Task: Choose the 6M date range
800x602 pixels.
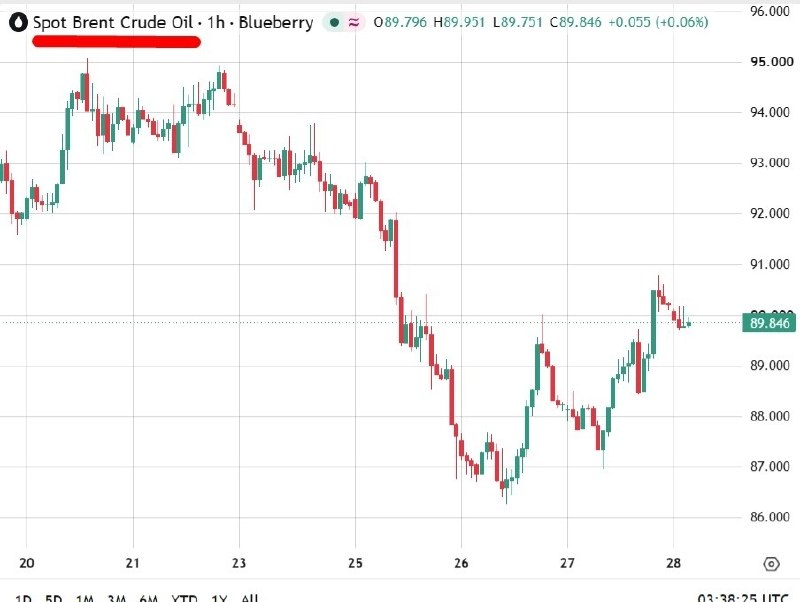Action: tap(148, 598)
